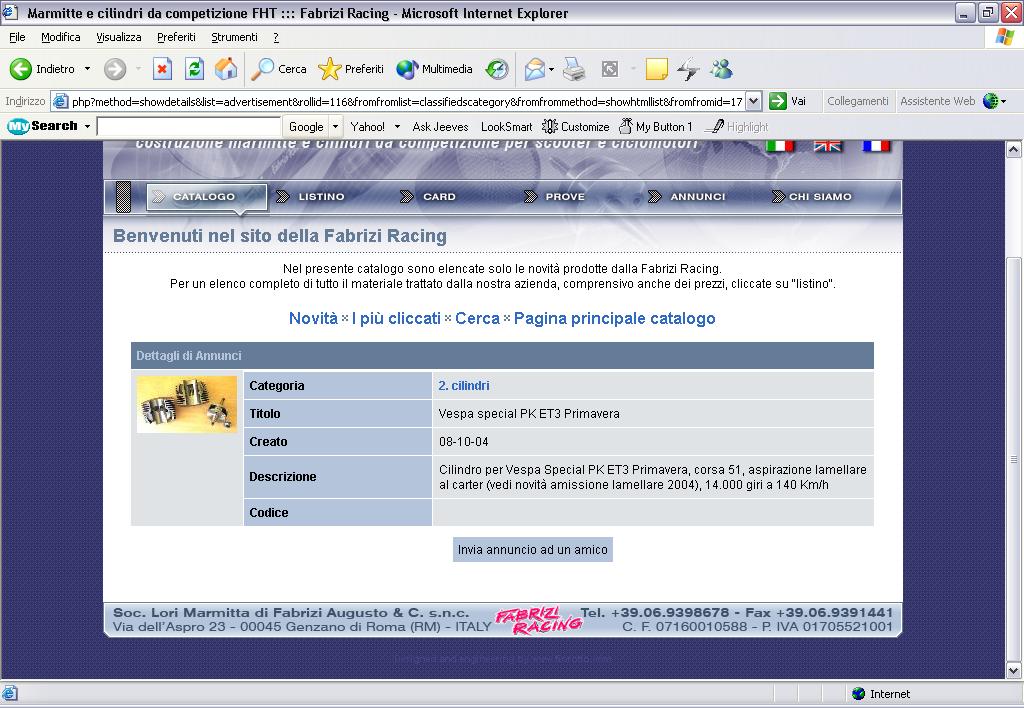The height and width of the screenshot is (708, 1024).
Task: Focus the MySearch text input field
Action: (x=189, y=126)
